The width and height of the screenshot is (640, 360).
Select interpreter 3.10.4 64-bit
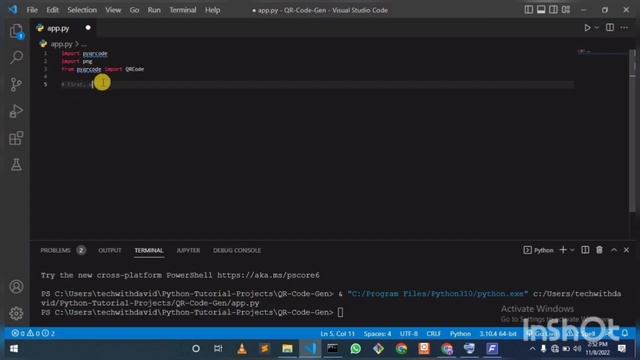coord(498,333)
